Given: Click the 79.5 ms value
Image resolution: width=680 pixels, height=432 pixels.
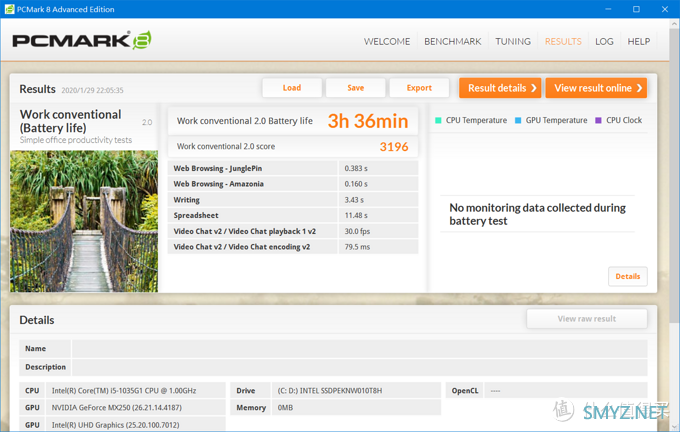Looking at the screenshot, I should (x=357, y=247).
